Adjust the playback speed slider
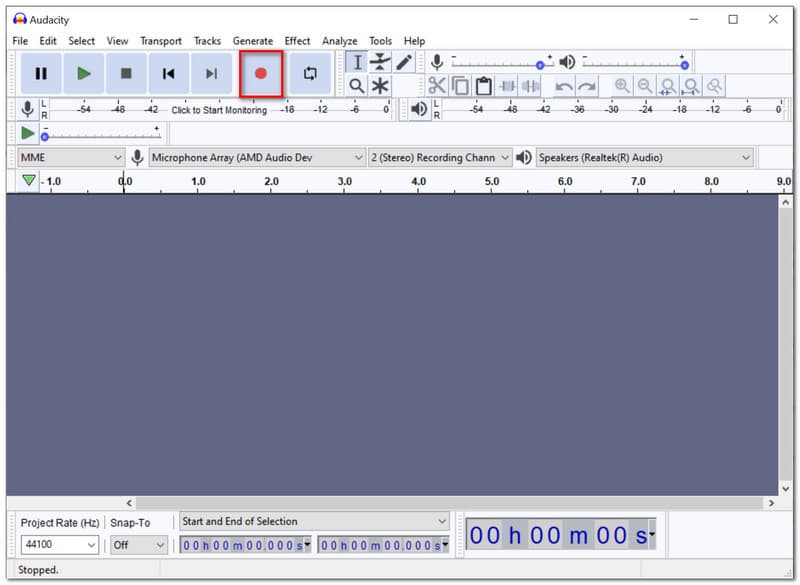 pyautogui.click(x=102, y=134)
